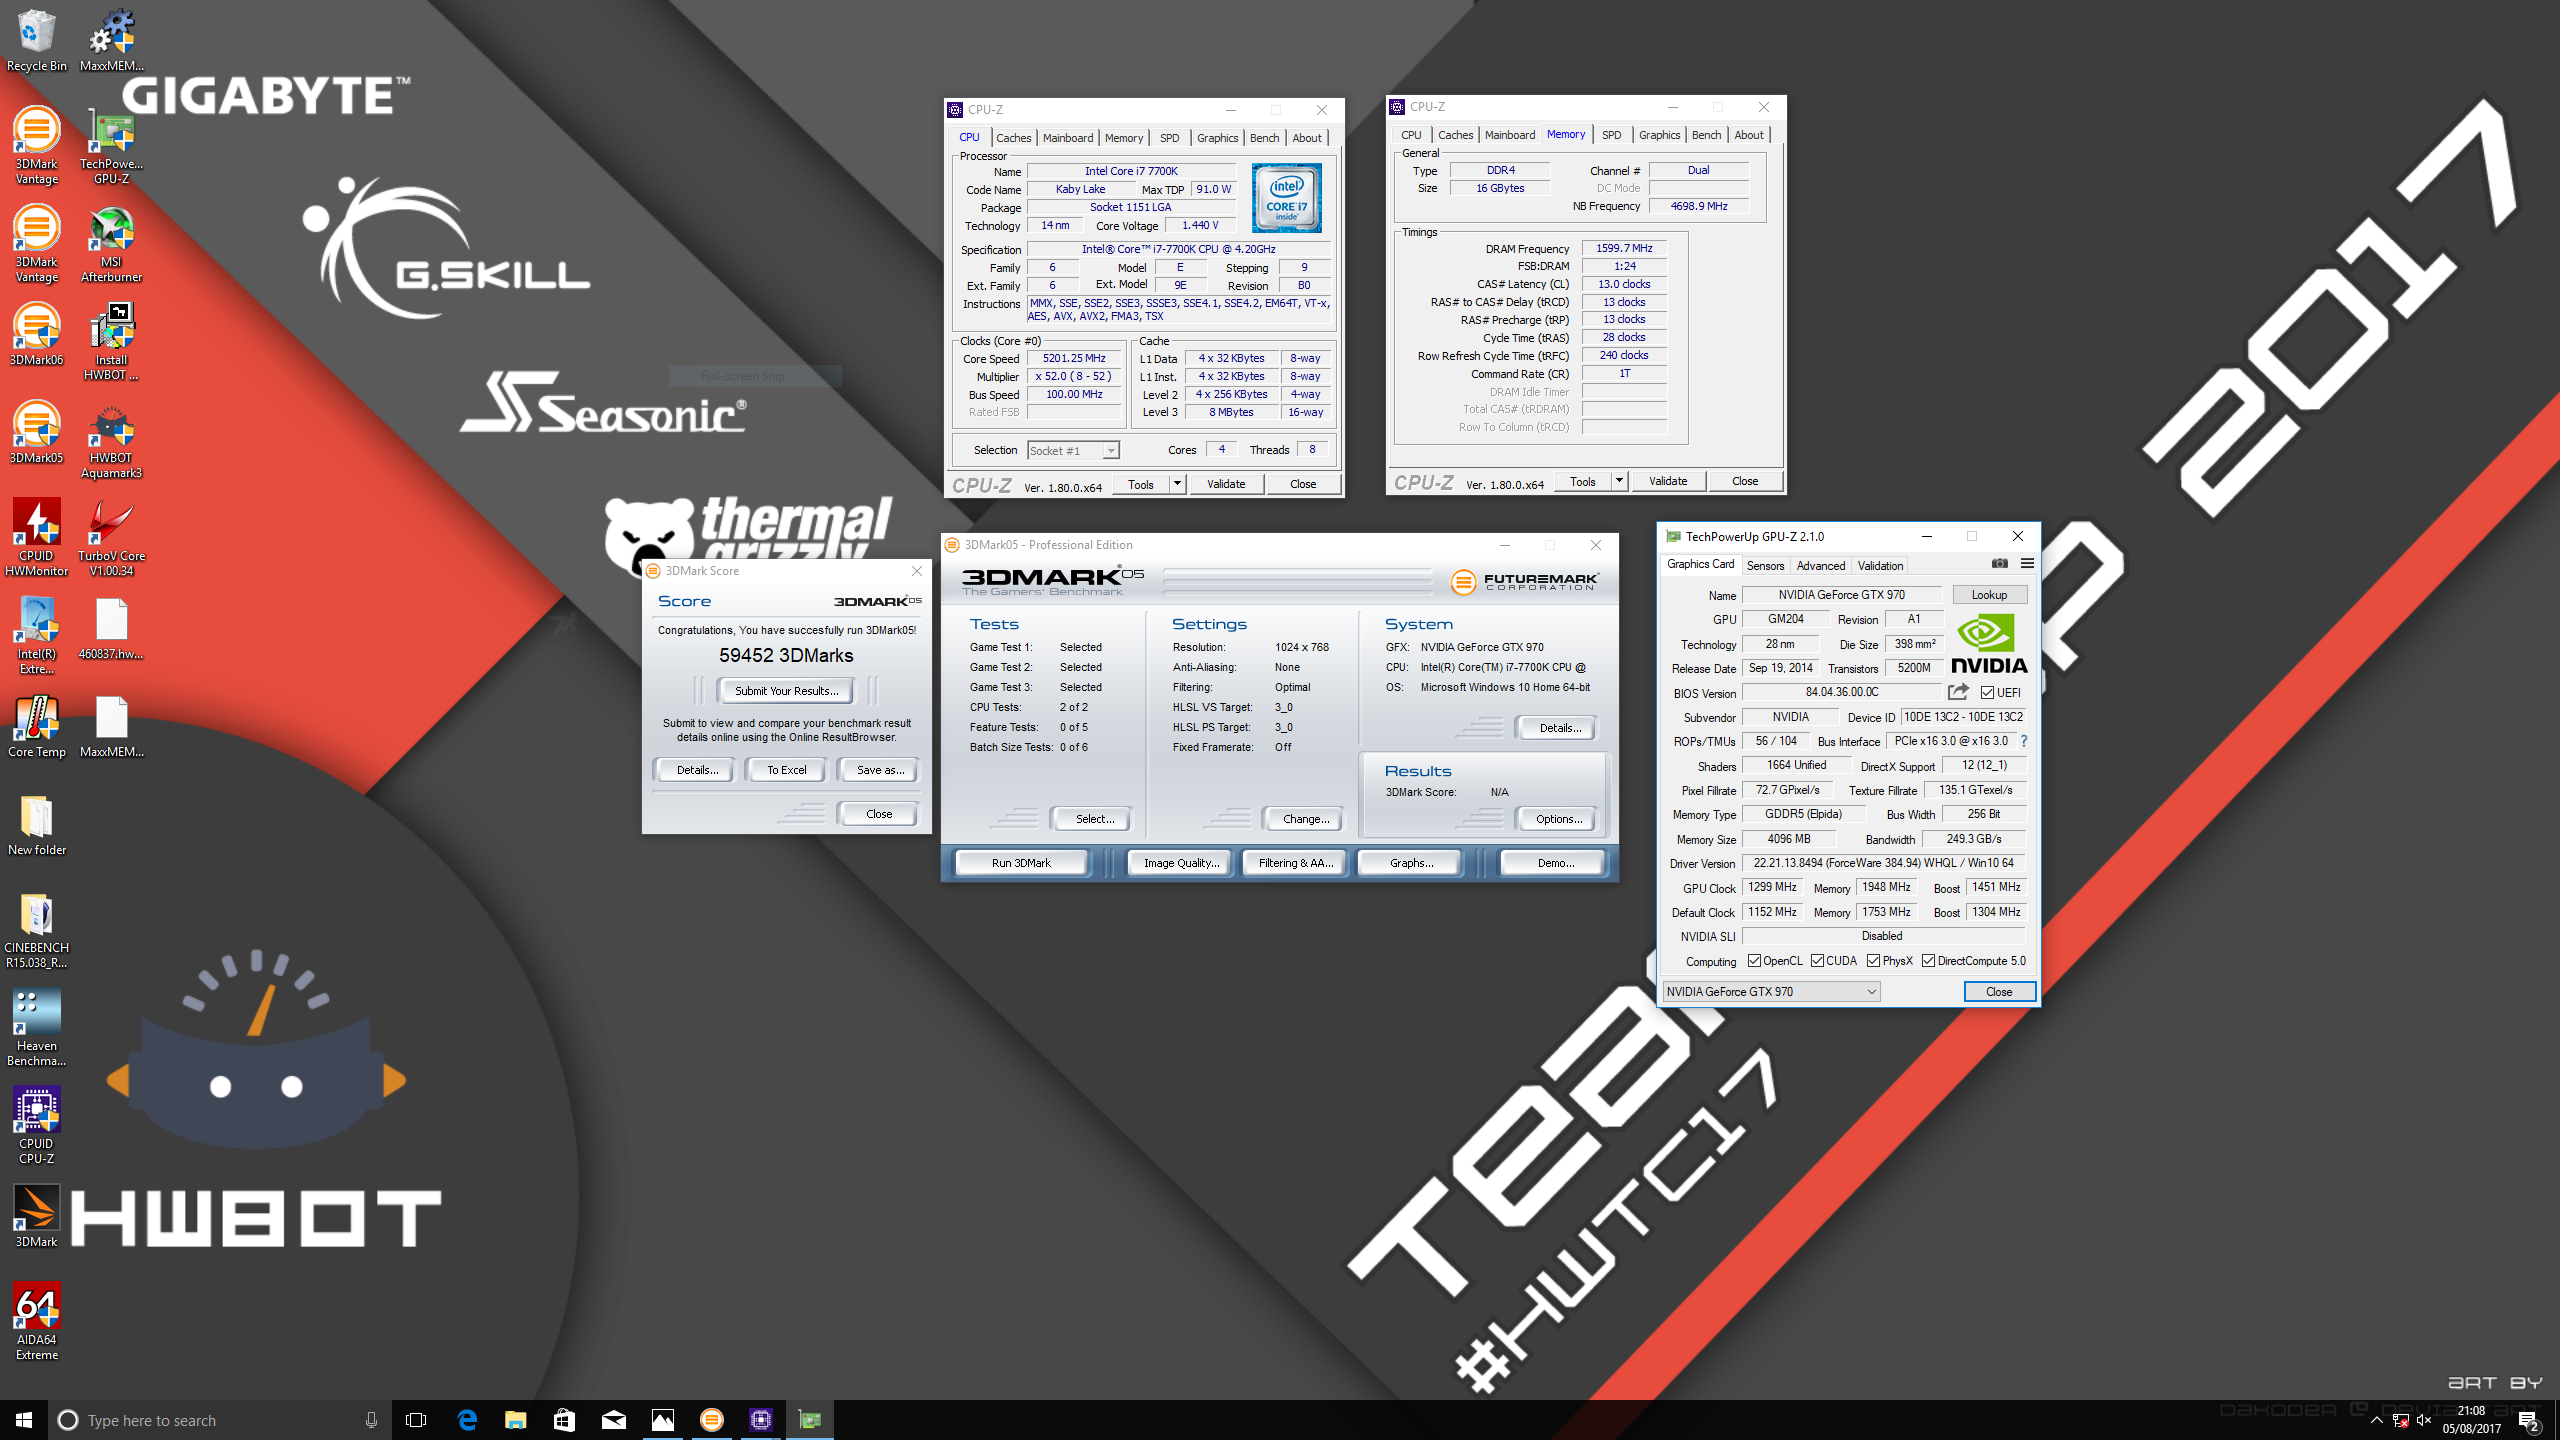2560x1440 pixels.
Task: Expand Socket #1 selection dropdown in CPU-Z
Action: [x=1110, y=451]
